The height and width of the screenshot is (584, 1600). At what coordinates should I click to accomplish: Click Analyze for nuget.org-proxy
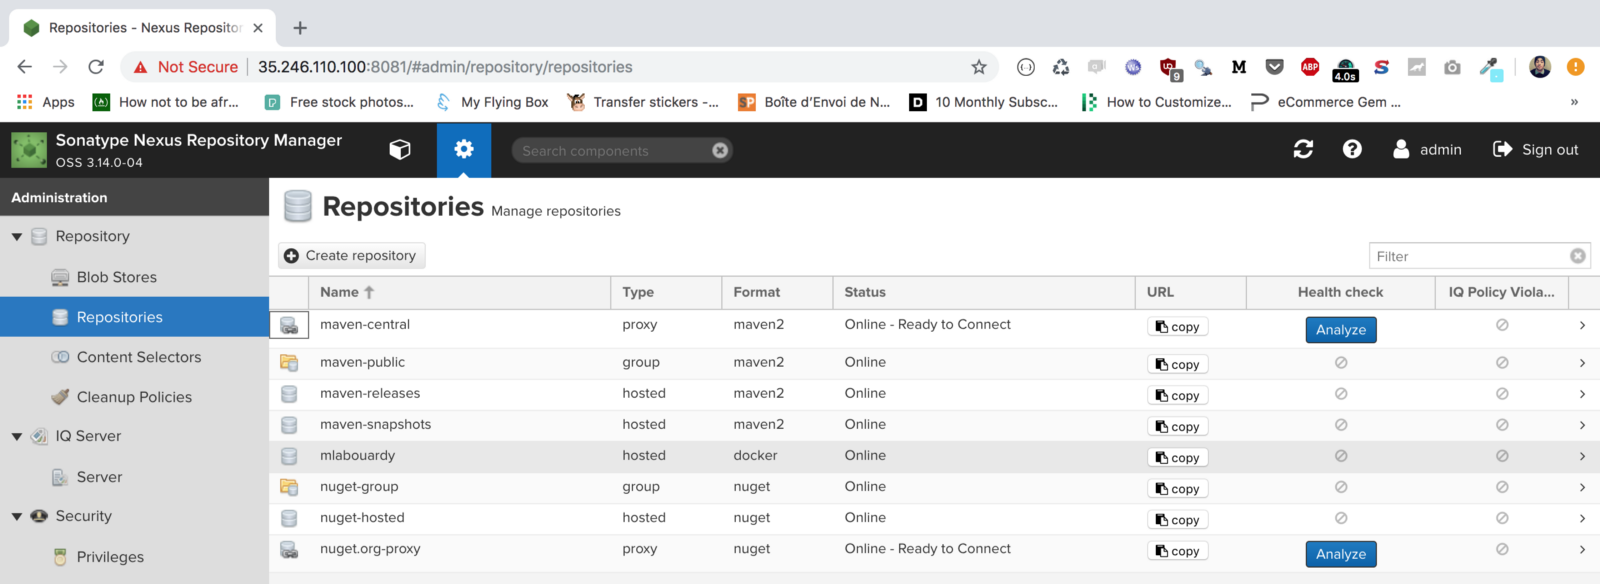[x=1340, y=554]
